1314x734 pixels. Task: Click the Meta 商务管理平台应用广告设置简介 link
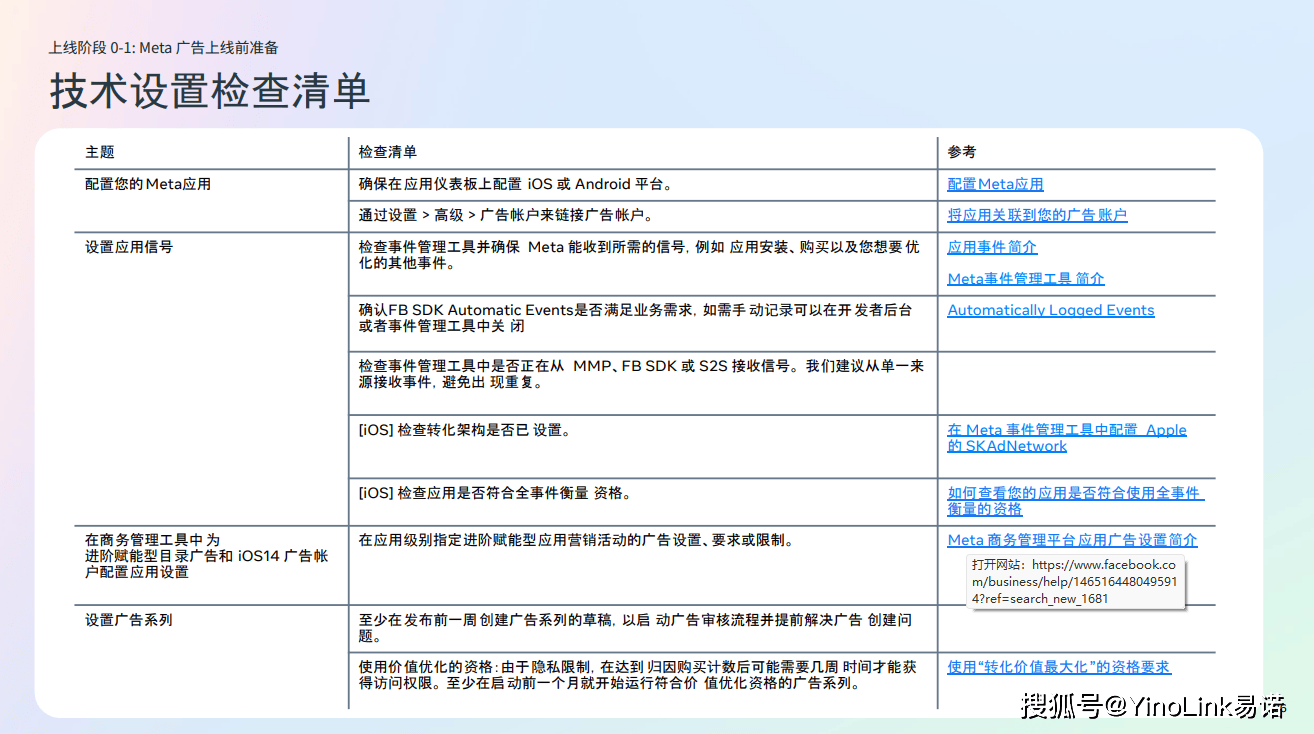point(1072,540)
